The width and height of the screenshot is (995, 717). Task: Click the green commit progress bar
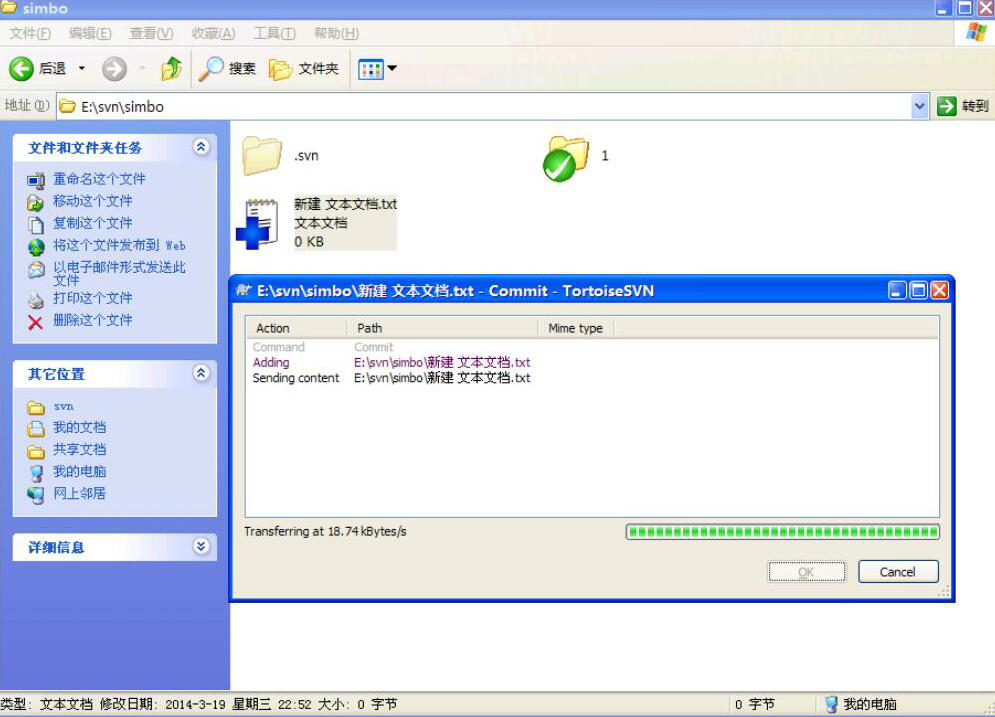pos(782,532)
